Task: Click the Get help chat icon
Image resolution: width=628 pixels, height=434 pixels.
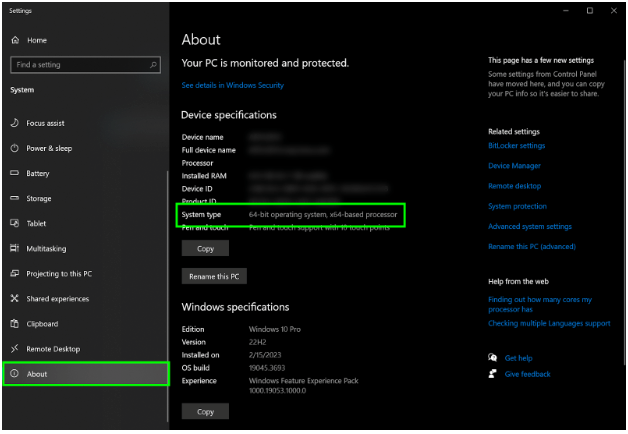Action: pos(493,358)
